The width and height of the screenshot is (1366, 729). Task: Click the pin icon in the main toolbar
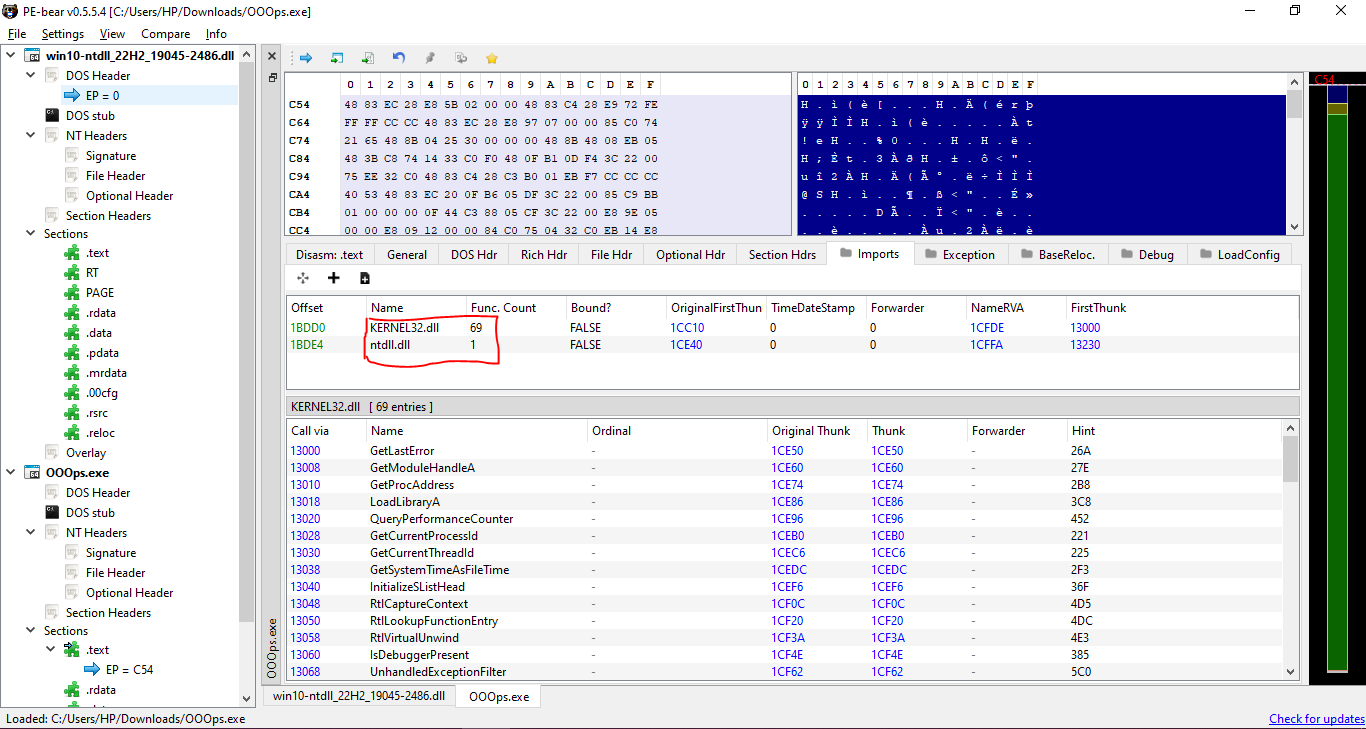point(430,58)
